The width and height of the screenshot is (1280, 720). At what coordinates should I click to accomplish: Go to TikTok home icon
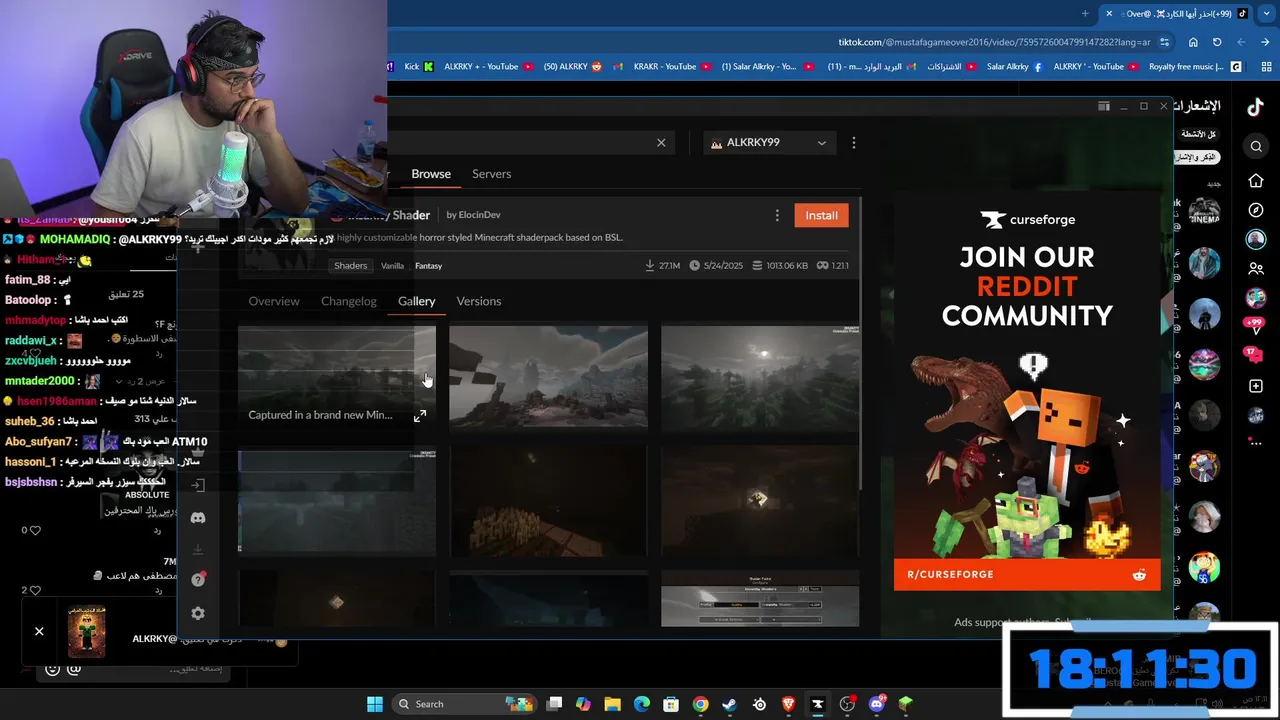[1256, 181]
